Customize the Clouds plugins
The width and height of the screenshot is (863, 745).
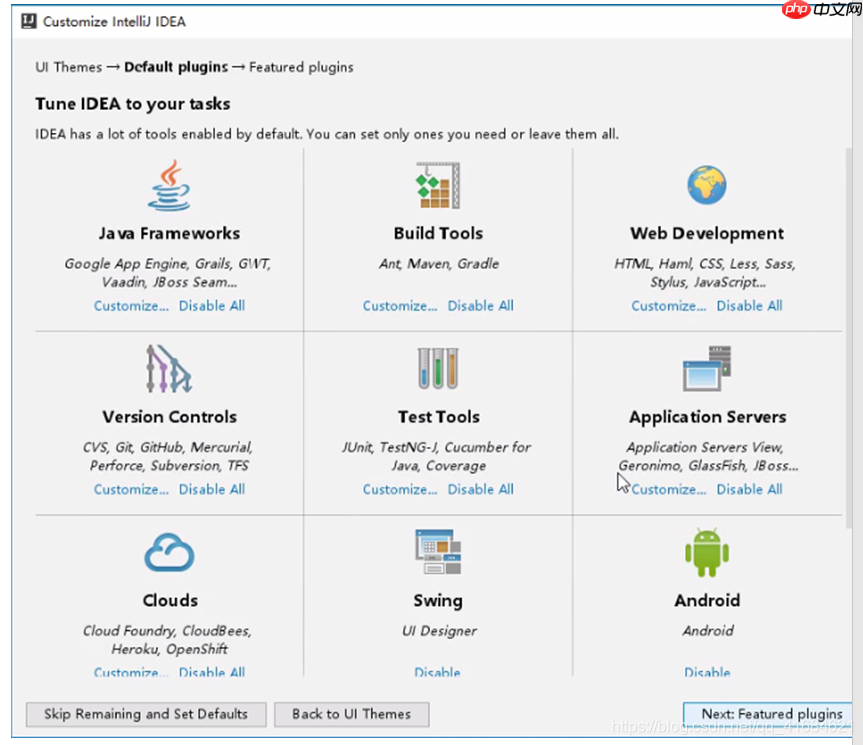pos(131,672)
